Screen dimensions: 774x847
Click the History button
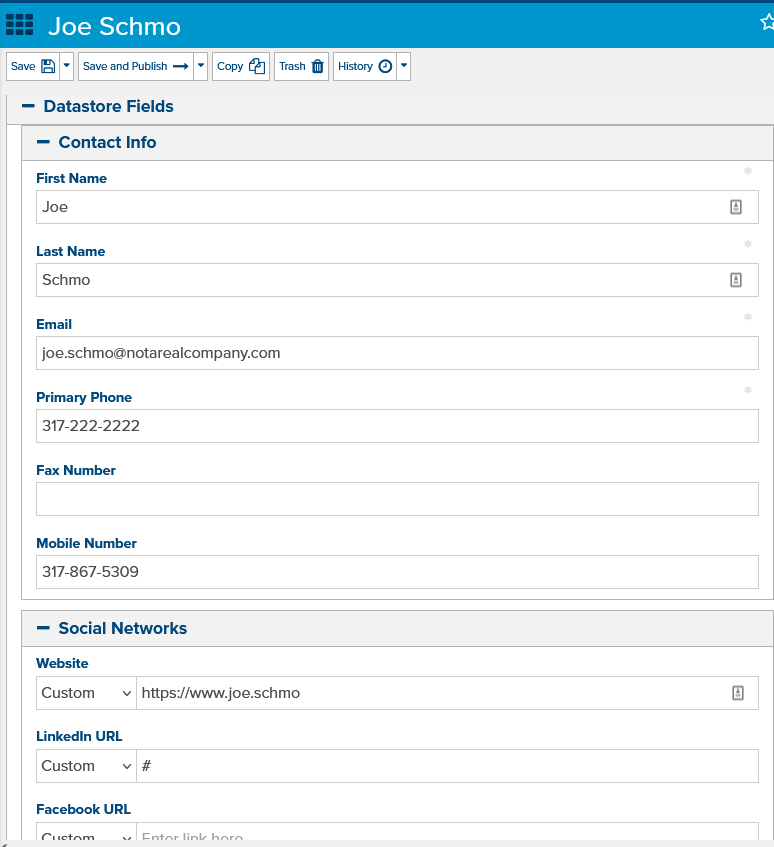365,66
